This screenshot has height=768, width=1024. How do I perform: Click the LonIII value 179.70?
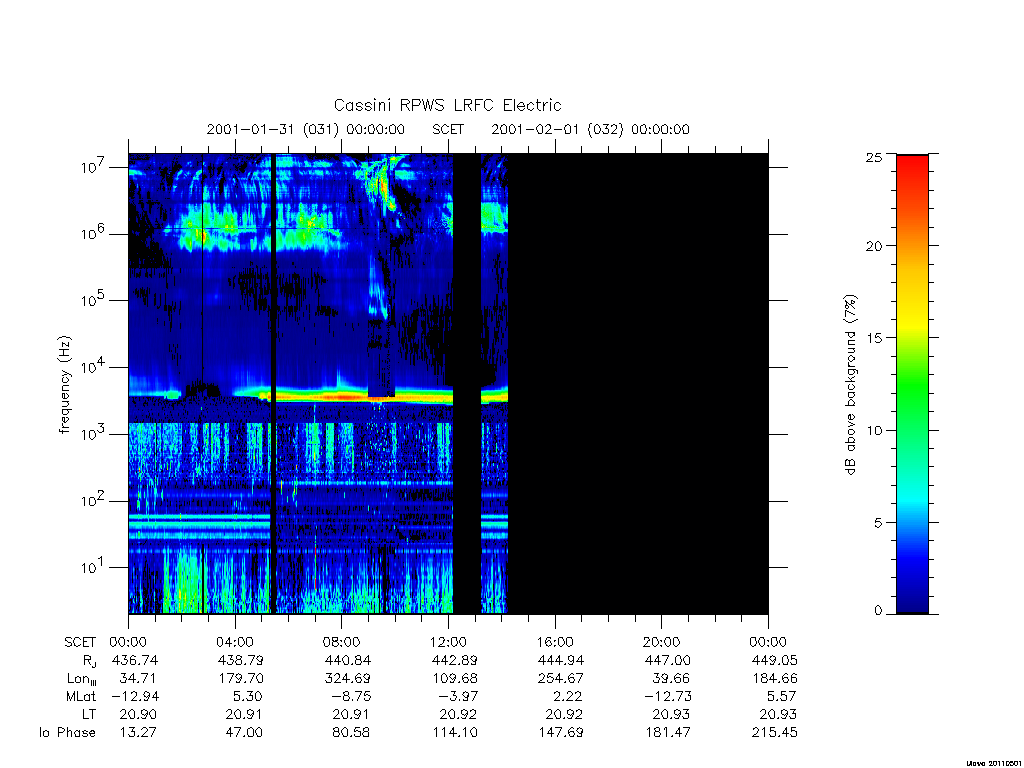tap(240, 679)
